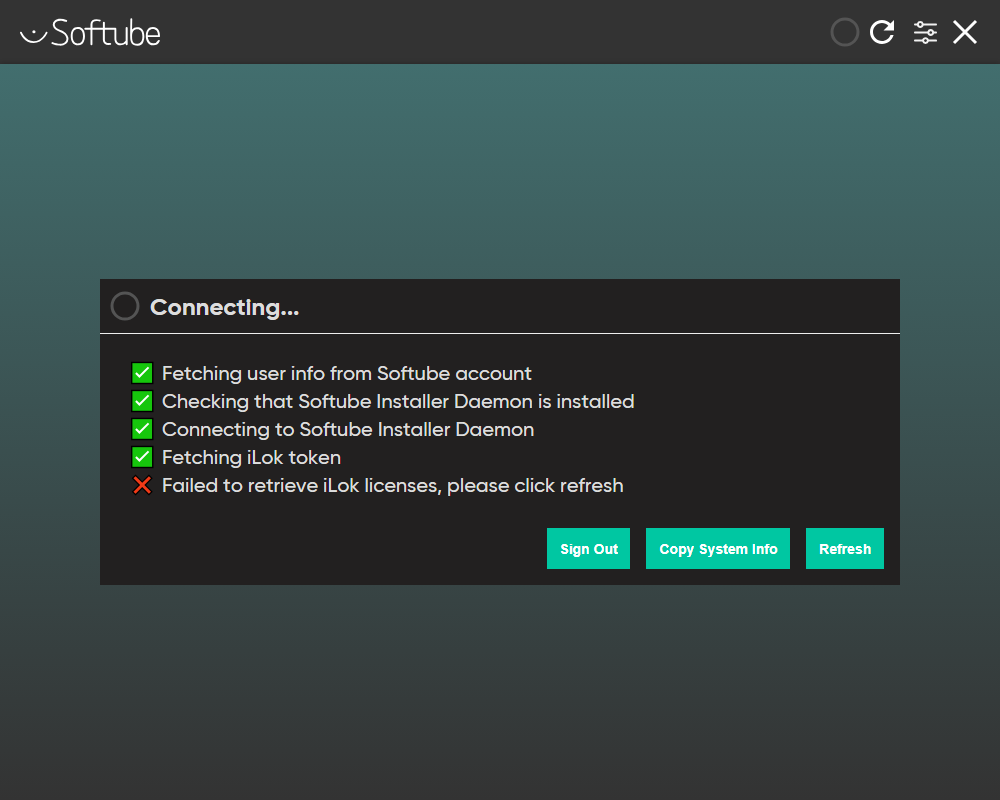1000x800 pixels.
Task: Click the teal Refresh button
Action: tap(845, 549)
